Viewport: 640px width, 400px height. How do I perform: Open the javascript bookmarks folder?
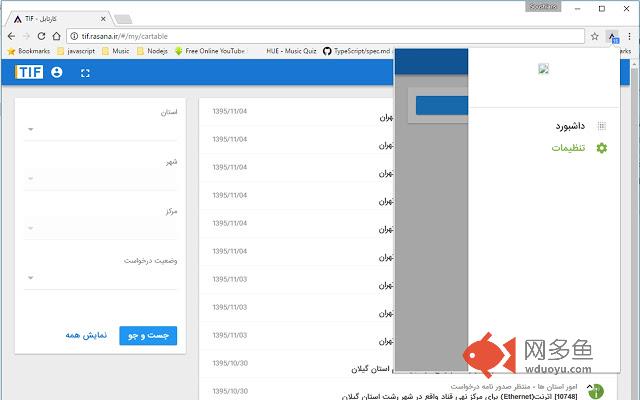[76, 51]
